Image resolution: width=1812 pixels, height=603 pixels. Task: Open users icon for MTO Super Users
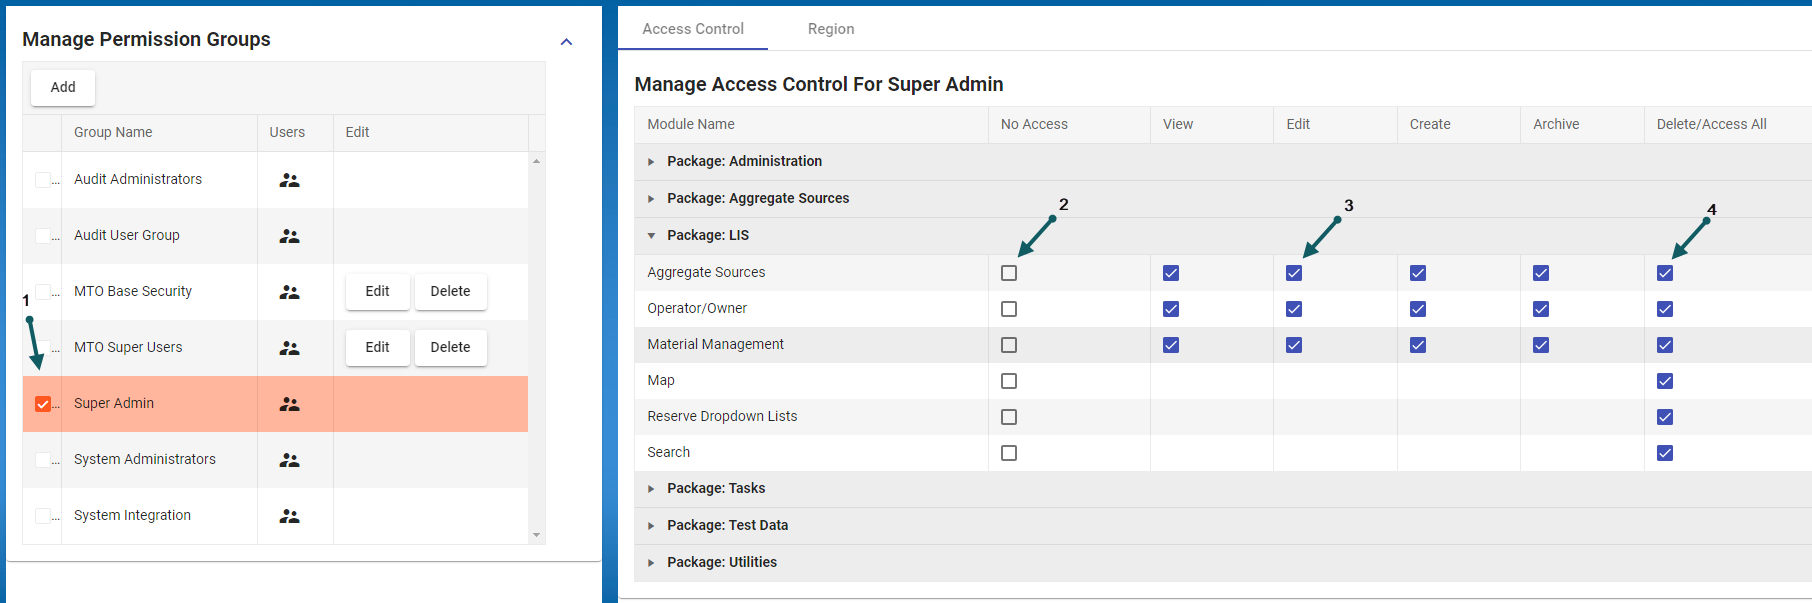[x=289, y=348]
